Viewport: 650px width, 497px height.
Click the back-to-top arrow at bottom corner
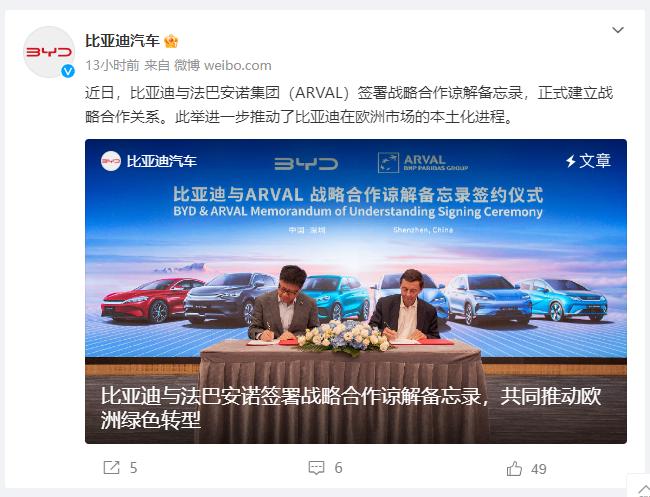coord(644,489)
